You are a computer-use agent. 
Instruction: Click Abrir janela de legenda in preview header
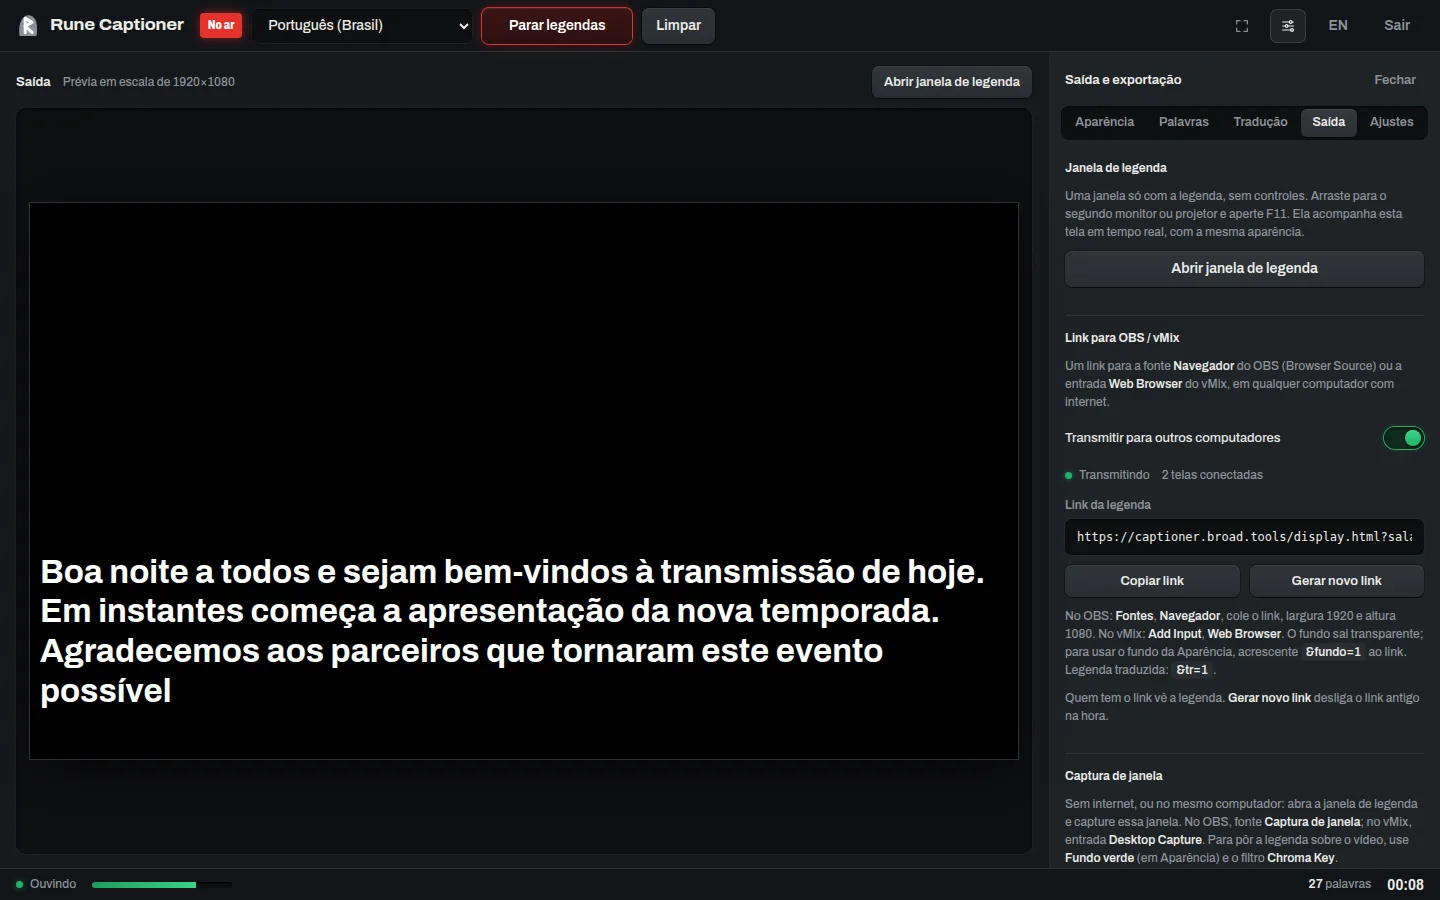(x=952, y=82)
